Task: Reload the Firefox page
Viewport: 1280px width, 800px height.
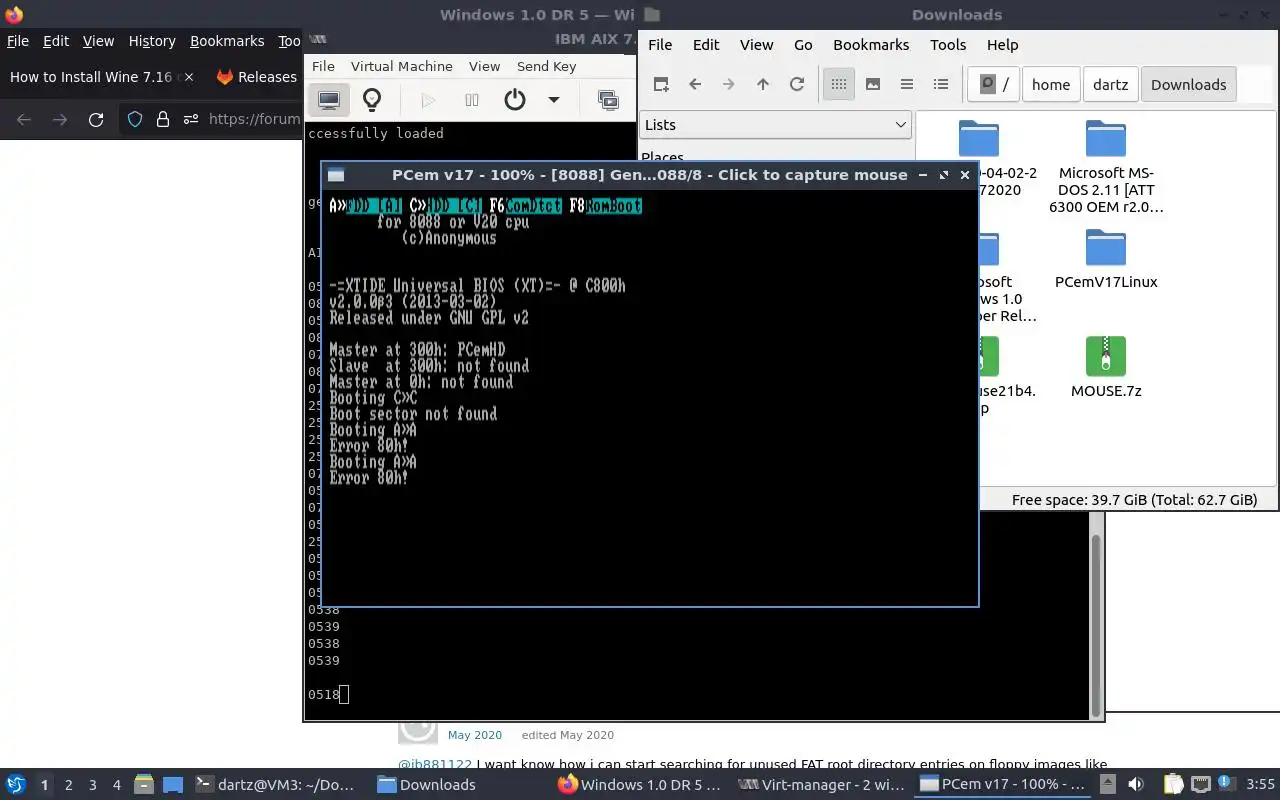Action: pos(96,119)
